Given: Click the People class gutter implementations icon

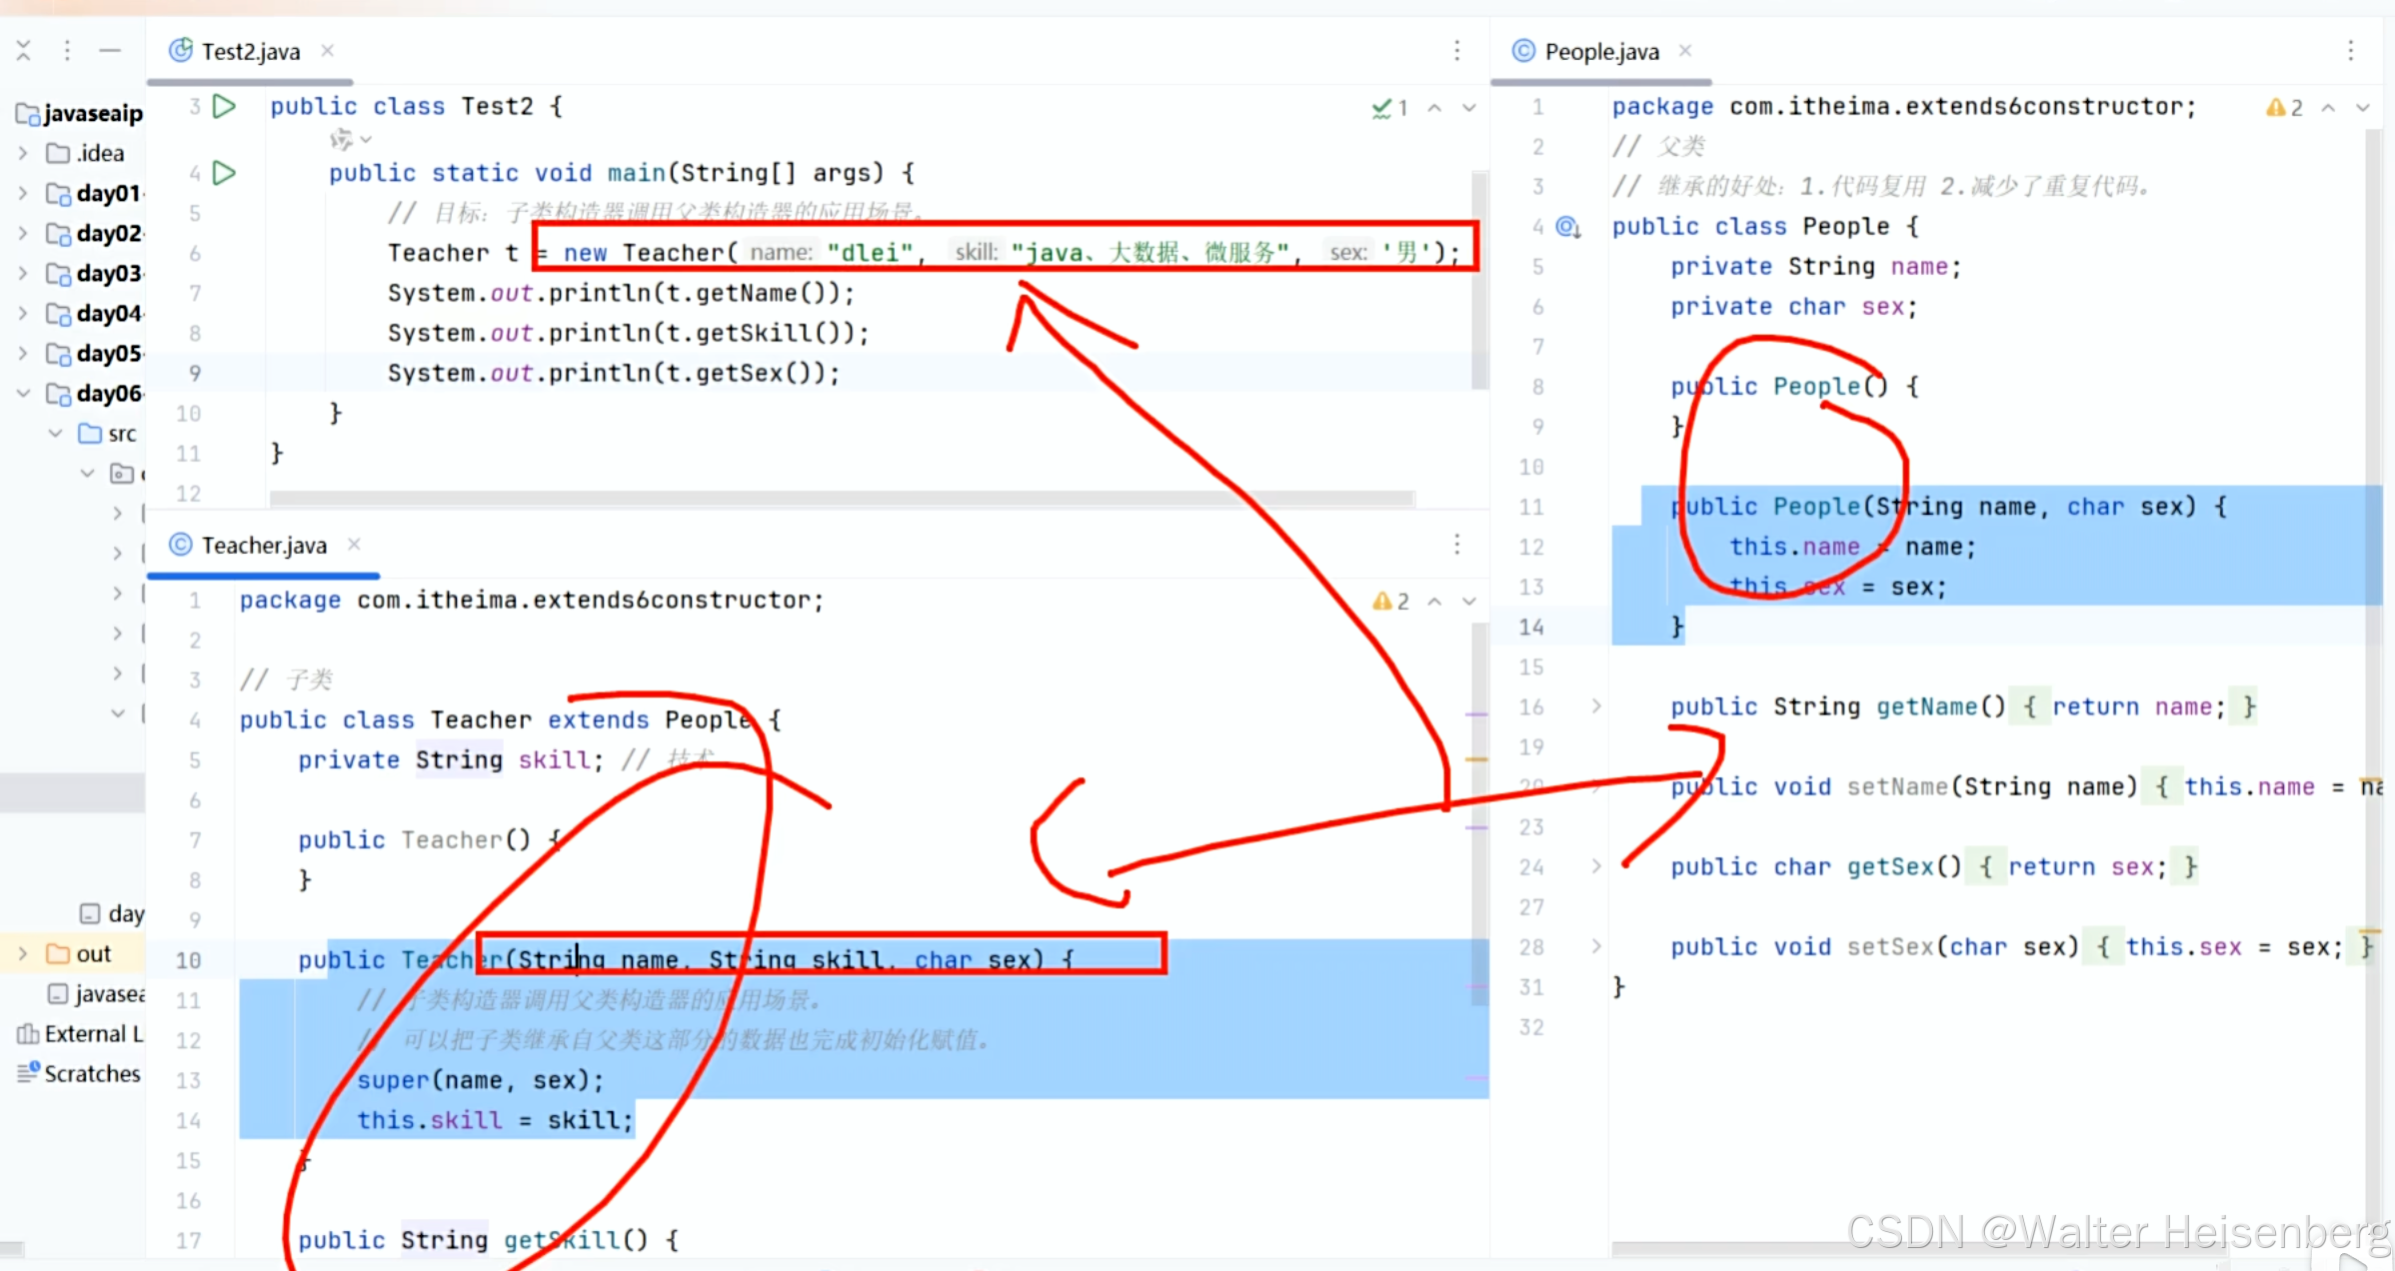Looking at the screenshot, I should [x=1568, y=227].
